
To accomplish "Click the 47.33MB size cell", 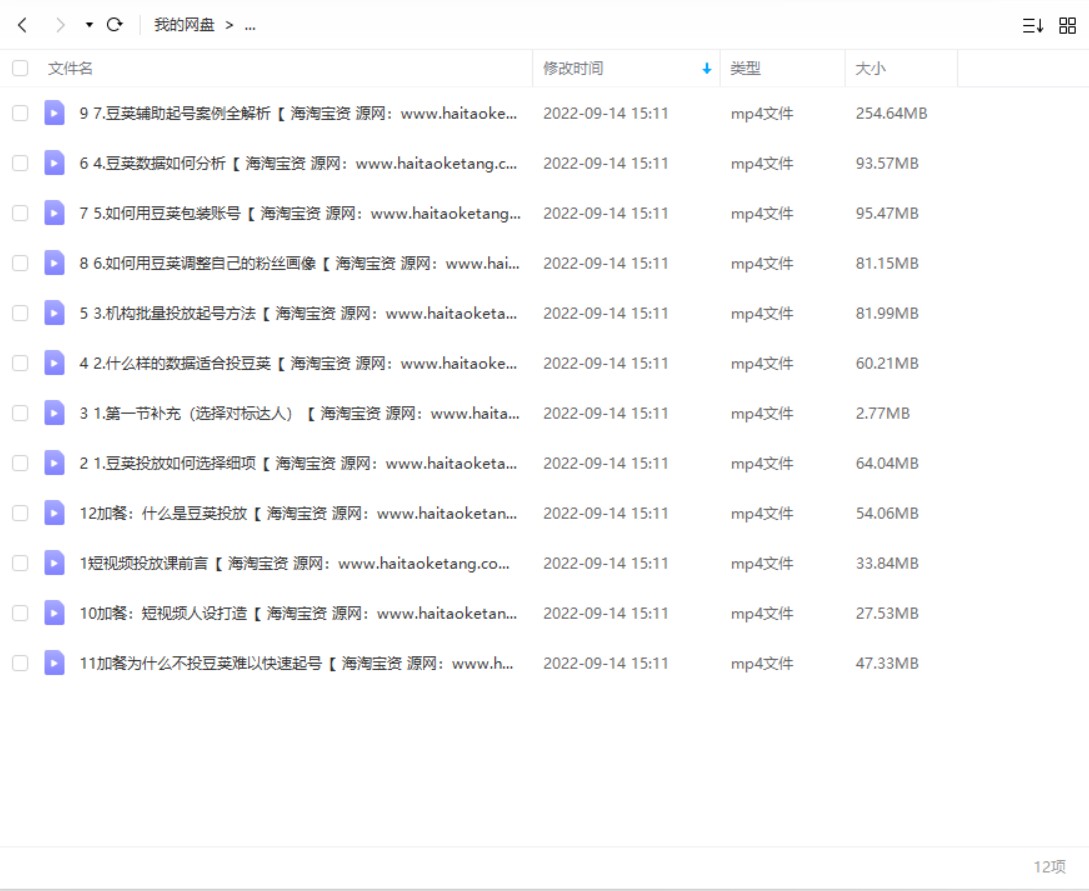I will (887, 663).
